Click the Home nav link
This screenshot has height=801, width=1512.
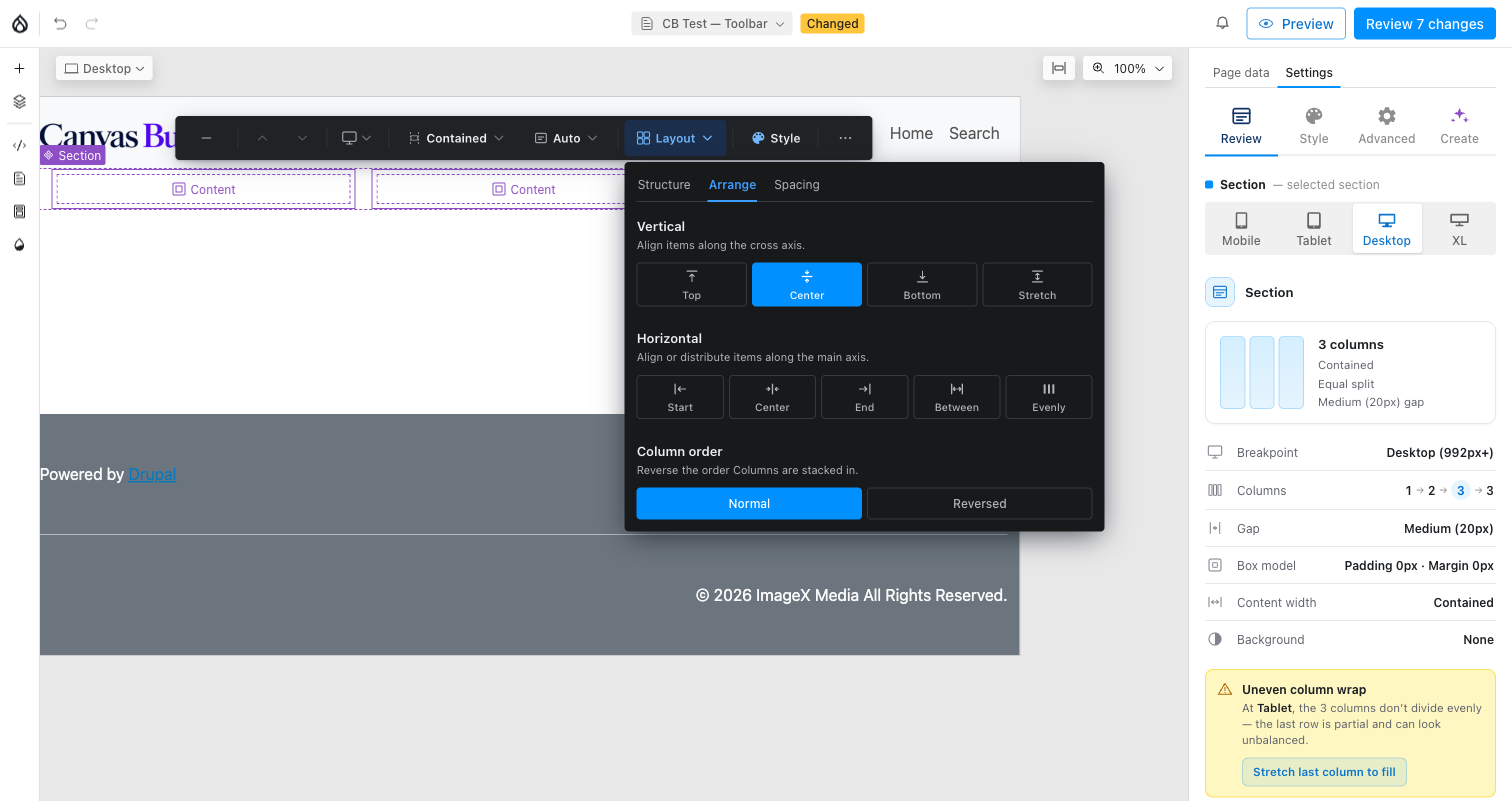tap(911, 133)
